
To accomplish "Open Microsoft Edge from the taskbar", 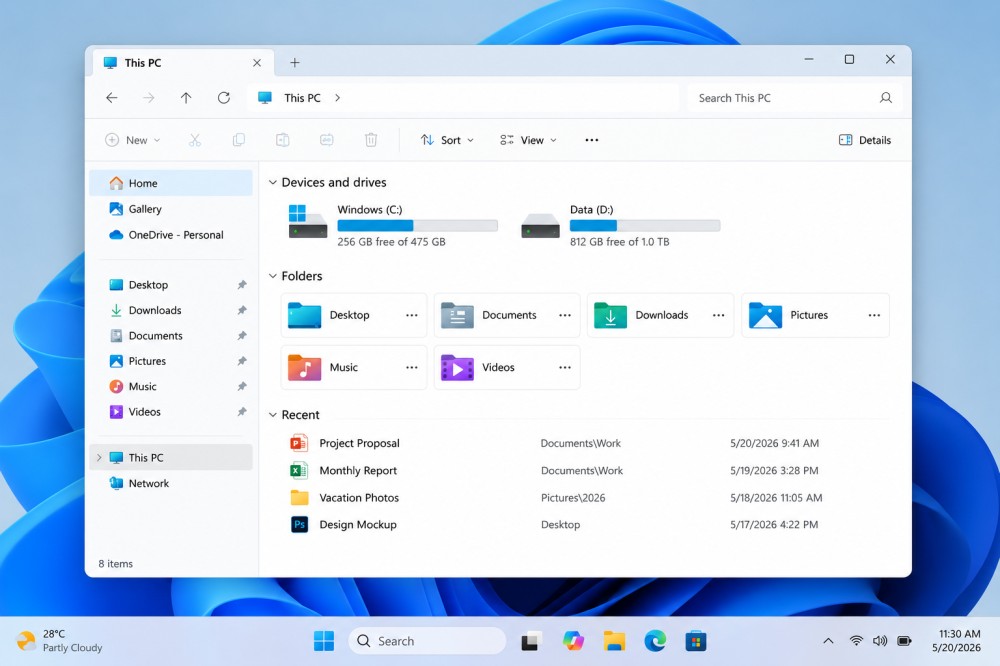I will coord(655,641).
